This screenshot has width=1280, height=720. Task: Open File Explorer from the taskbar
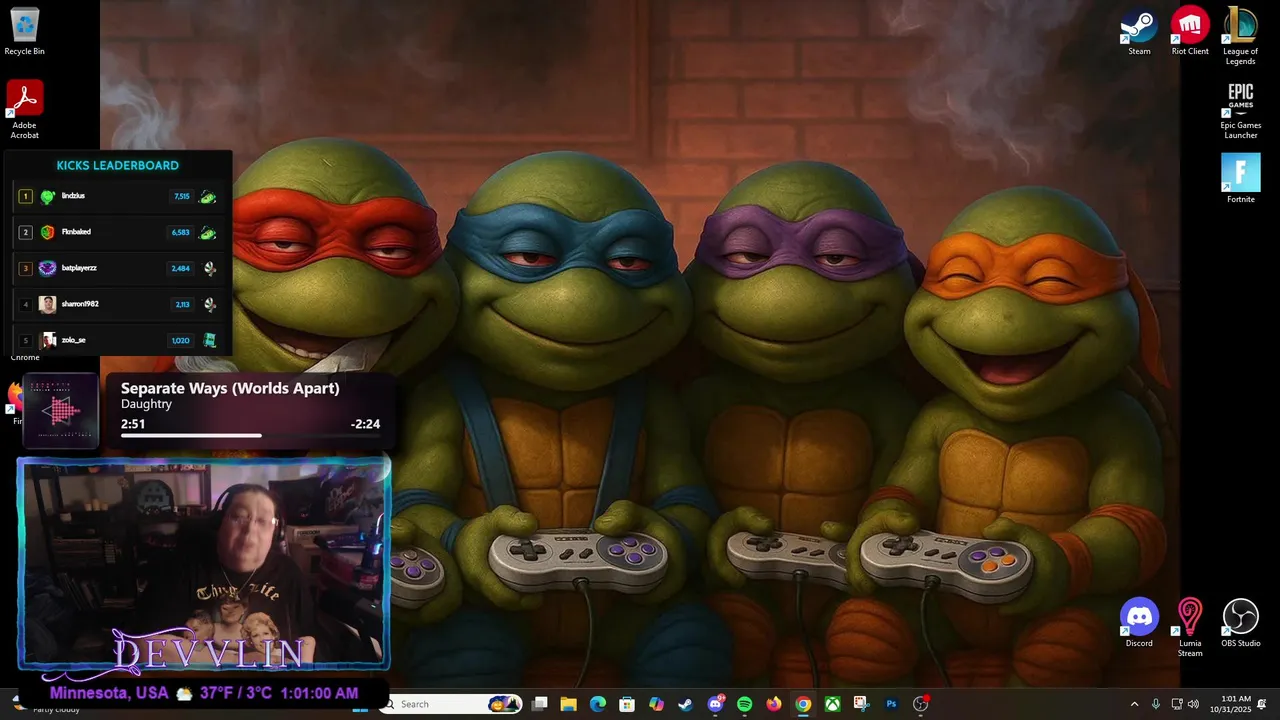tap(568, 704)
